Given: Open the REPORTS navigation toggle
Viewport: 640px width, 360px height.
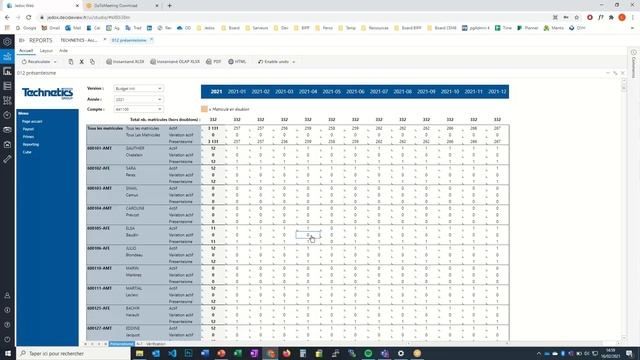Looking at the screenshot, I should (21, 40).
